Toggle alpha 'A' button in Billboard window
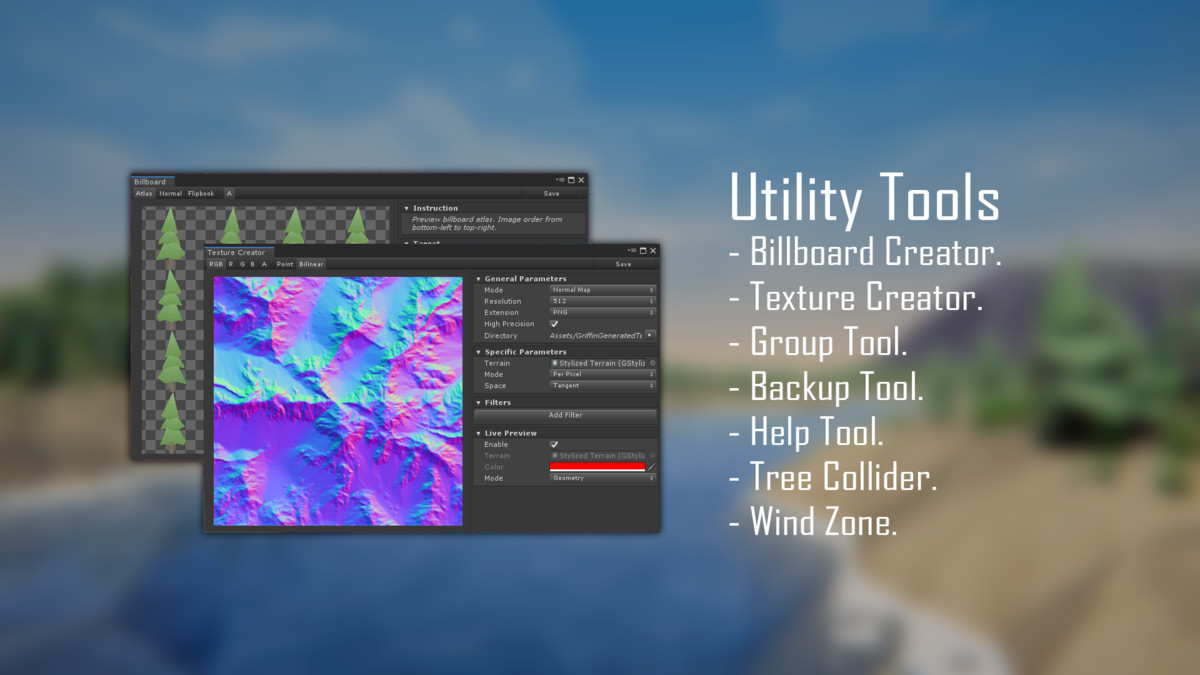1200x675 pixels. [229, 194]
